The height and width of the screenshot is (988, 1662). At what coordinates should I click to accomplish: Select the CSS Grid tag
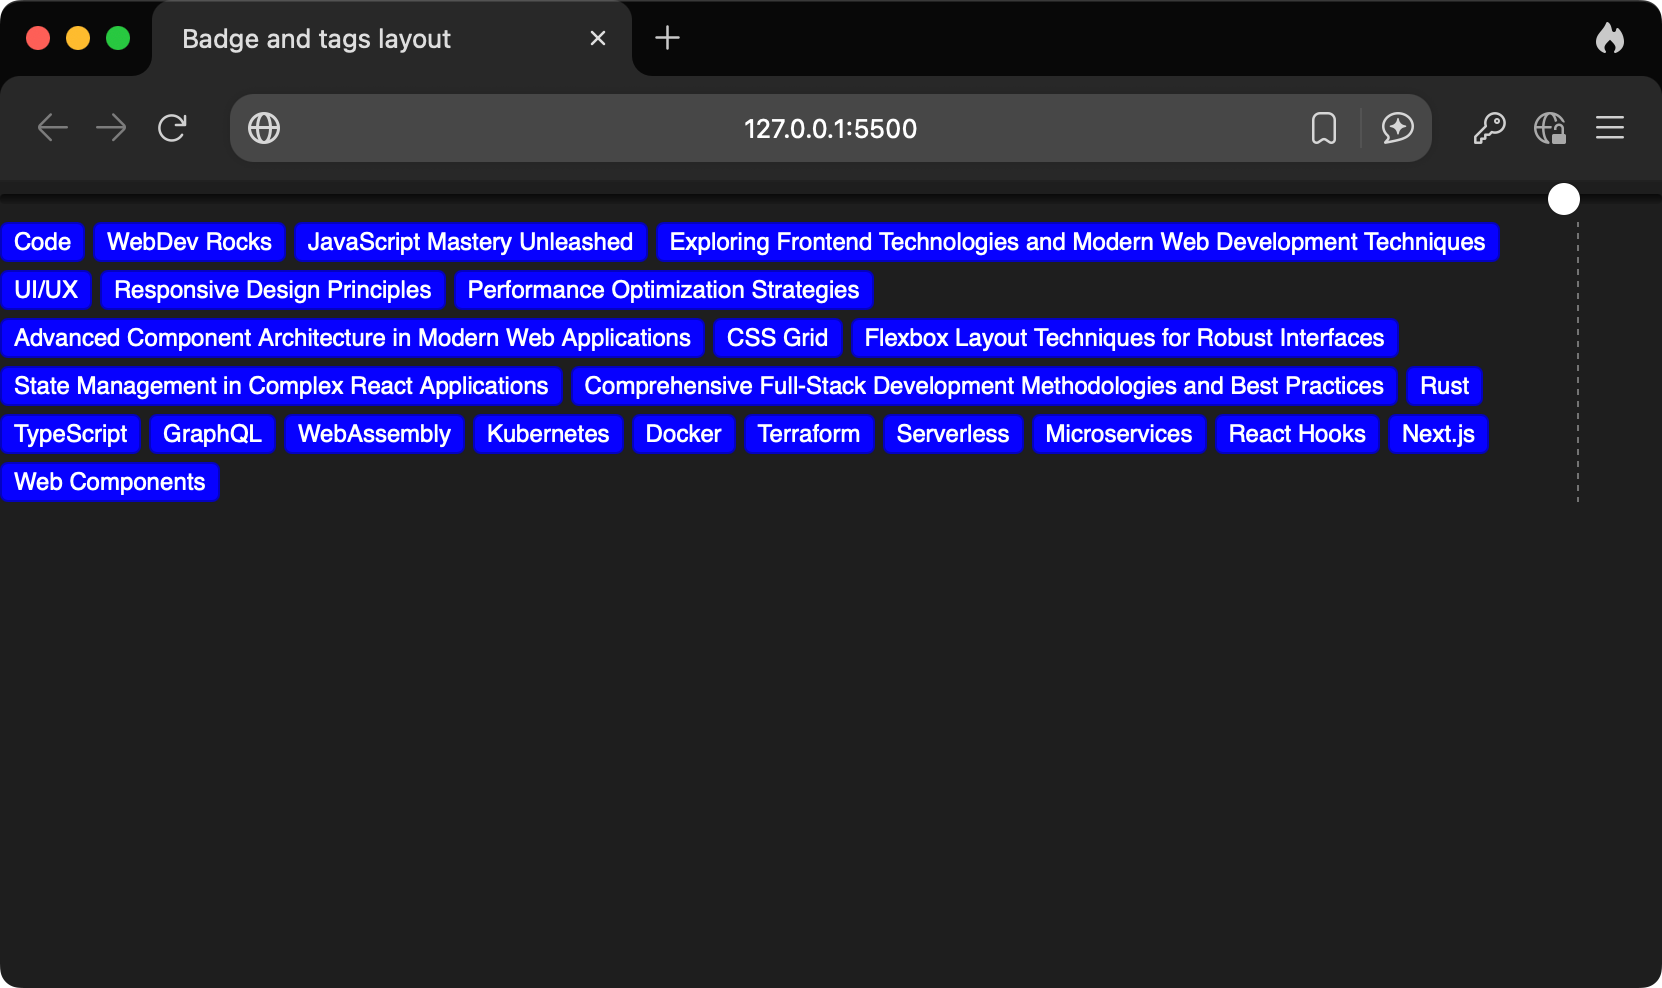click(x=777, y=338)
